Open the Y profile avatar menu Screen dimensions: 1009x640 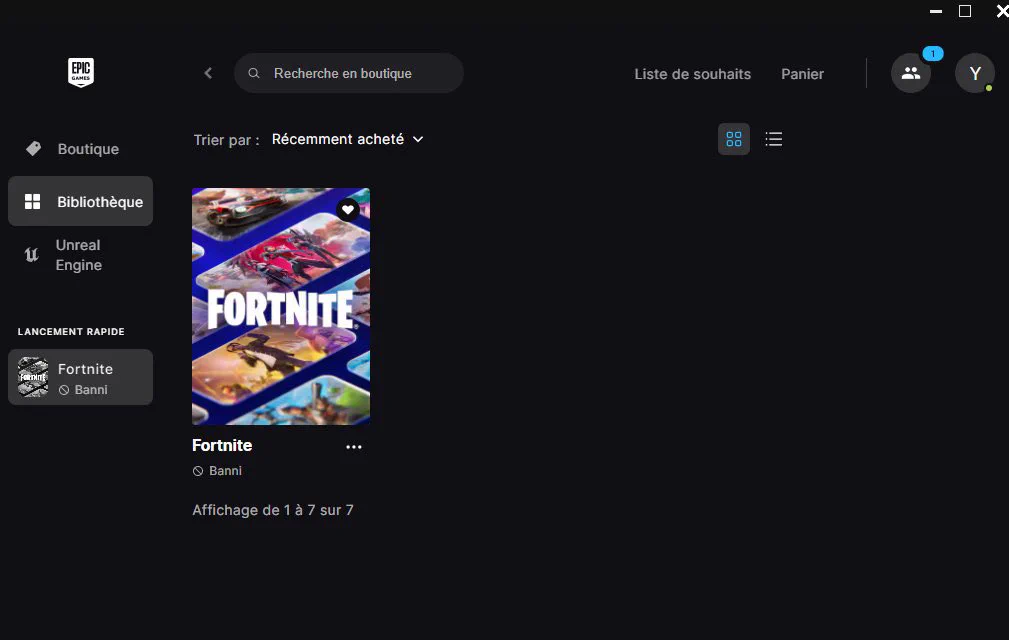point(975,73)
